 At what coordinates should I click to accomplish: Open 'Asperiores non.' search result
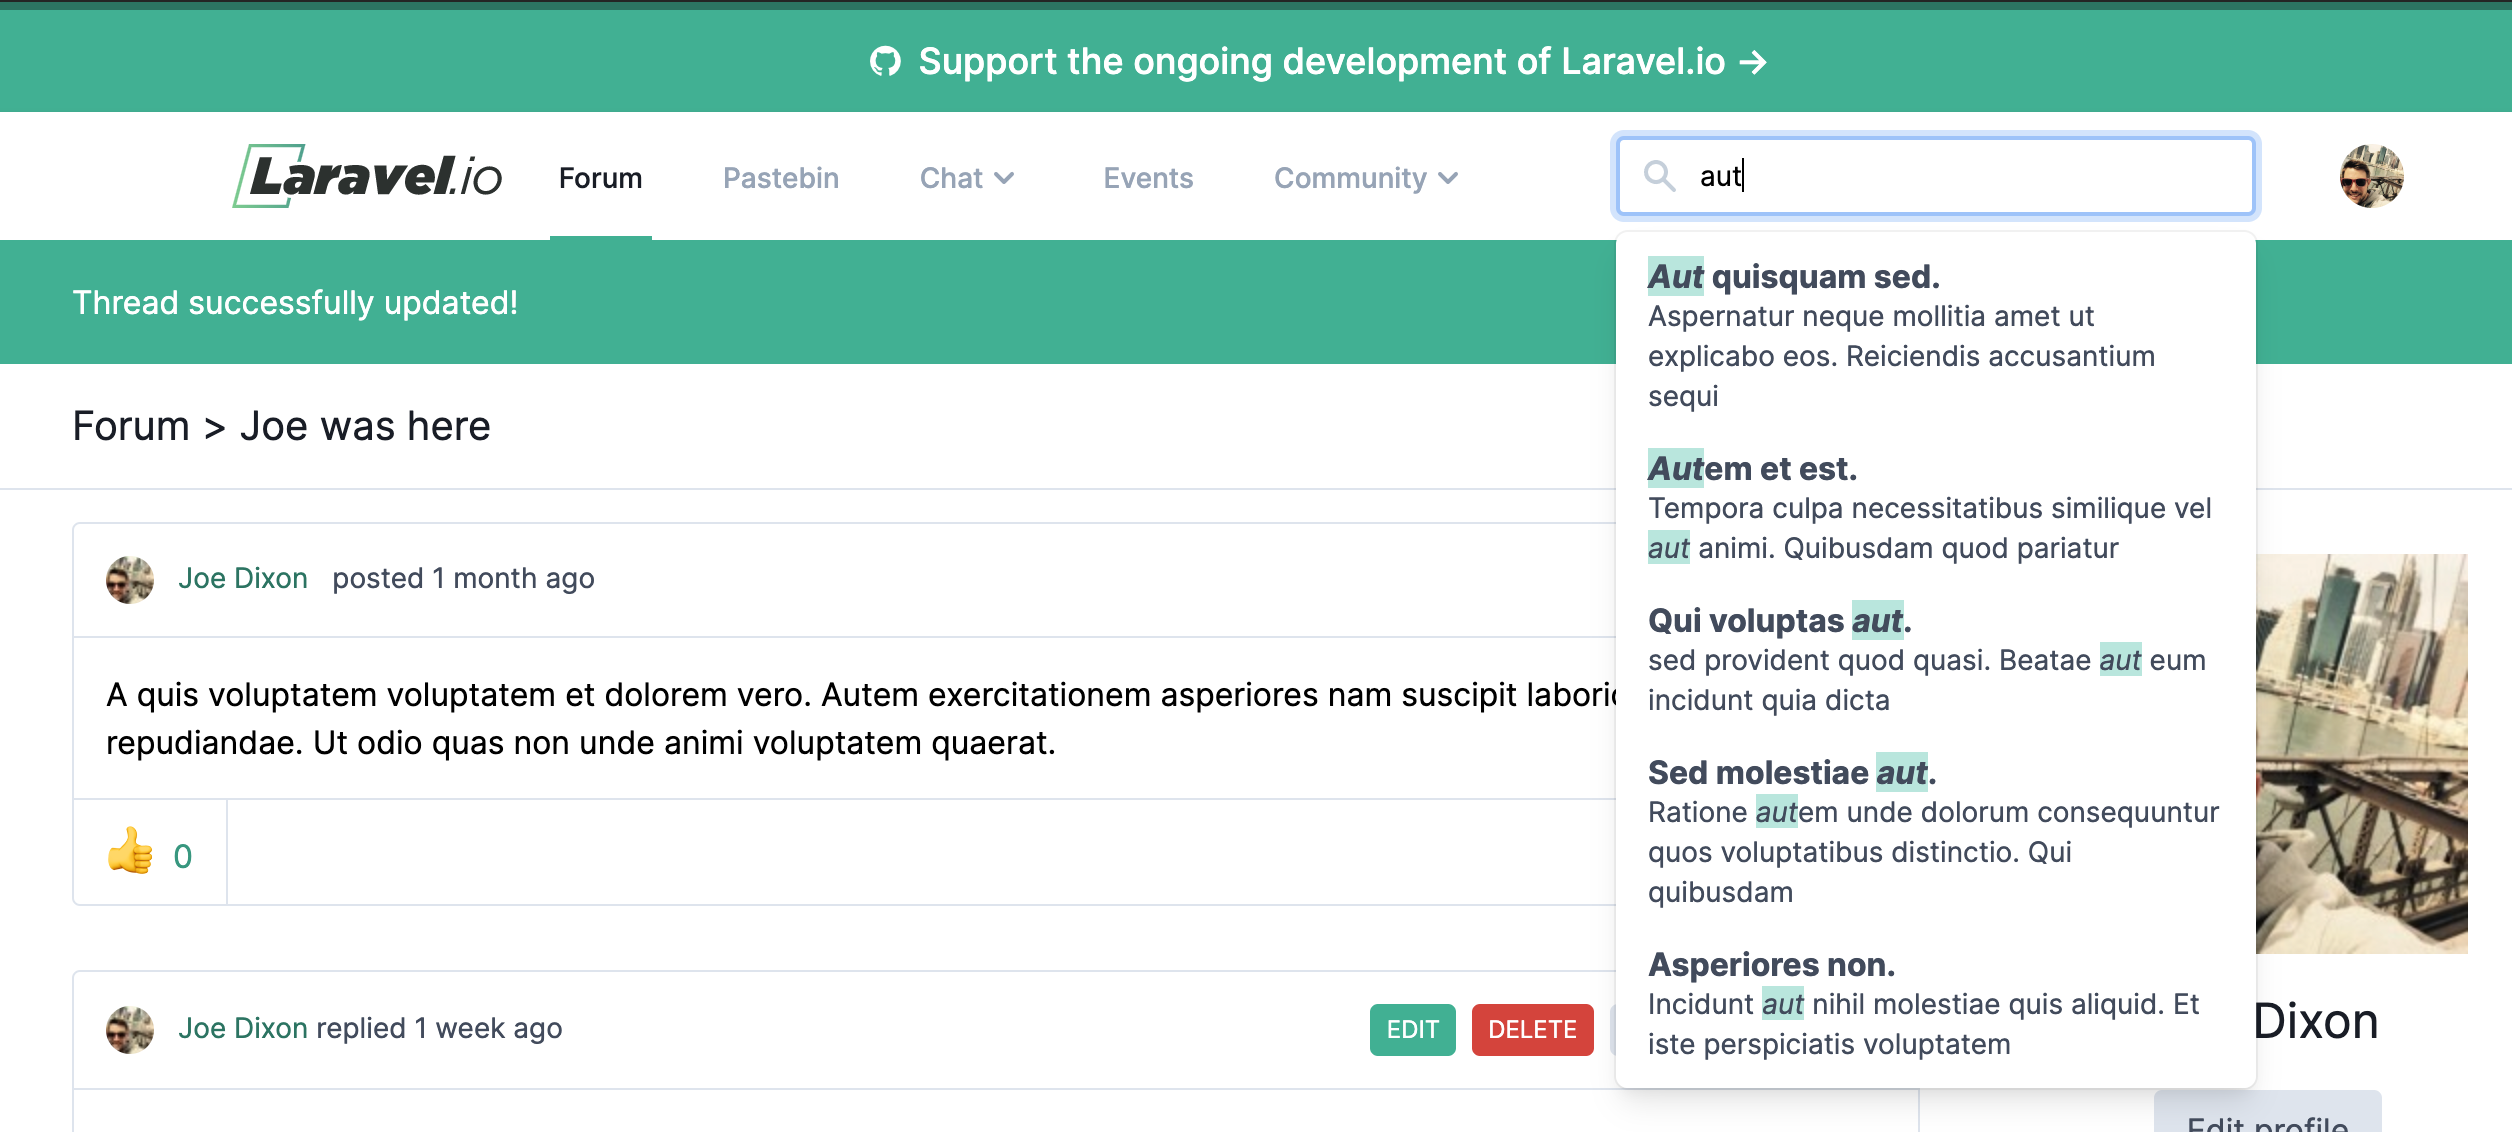pyautogui.click(x=1771, y=965)
